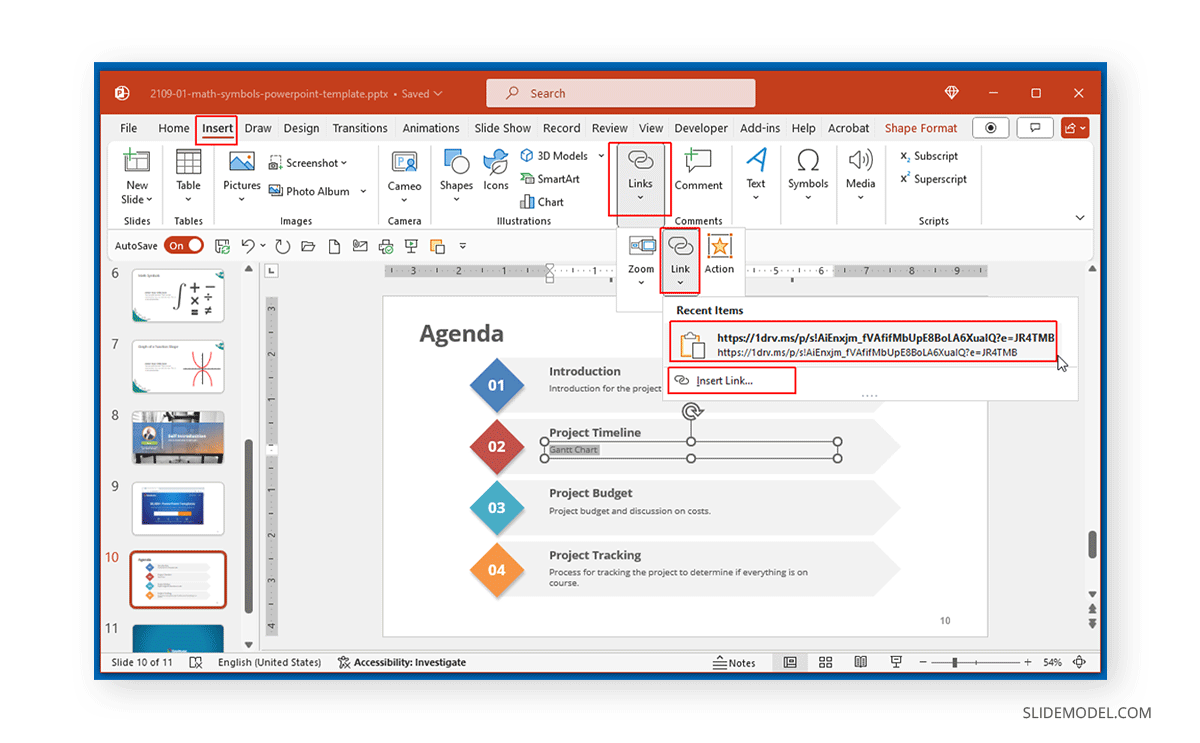Image resolution: width=1200 pixels, height=743 pixels.
Task: Open Photo Album tool
Action: pyautogui.click(x=309, y=191)
